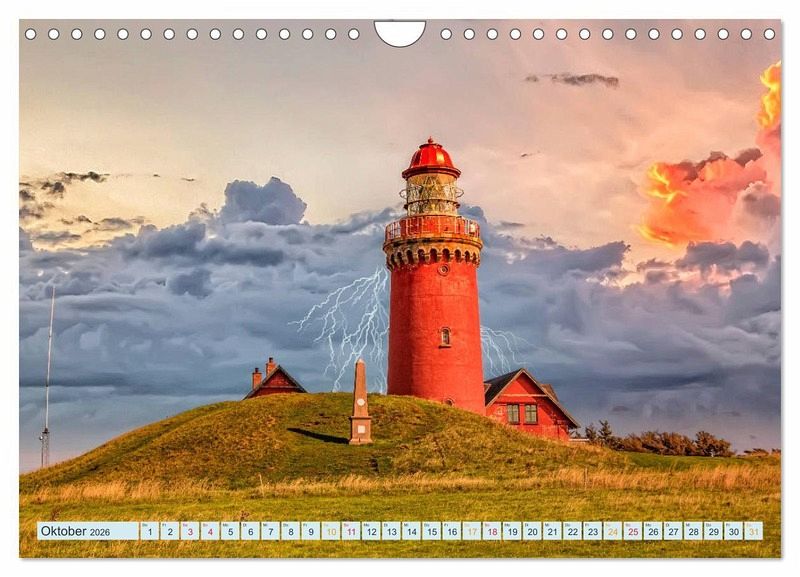Select the date cell 16
The height and width of the screenshot is (577, 800).
coord(452,531)
